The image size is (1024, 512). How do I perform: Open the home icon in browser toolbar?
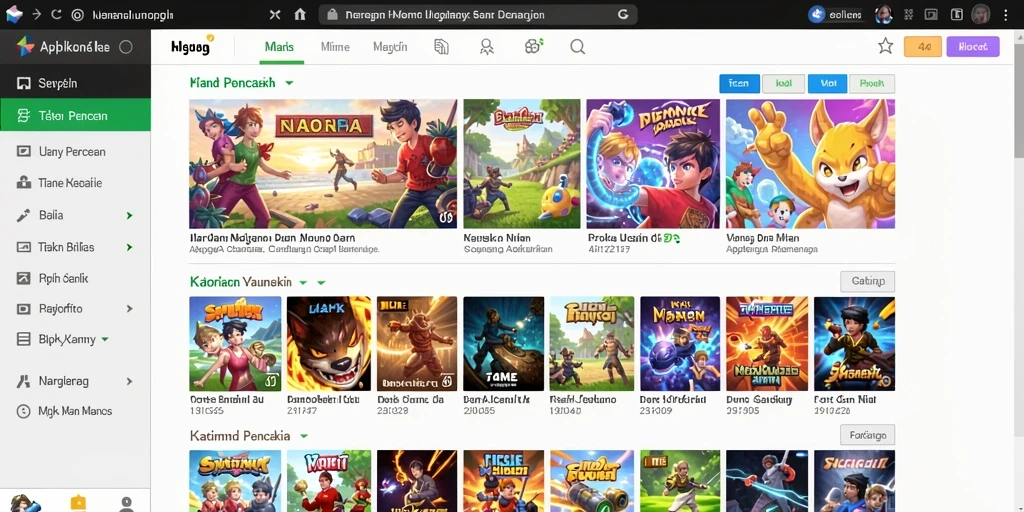[x=300, y=14]
